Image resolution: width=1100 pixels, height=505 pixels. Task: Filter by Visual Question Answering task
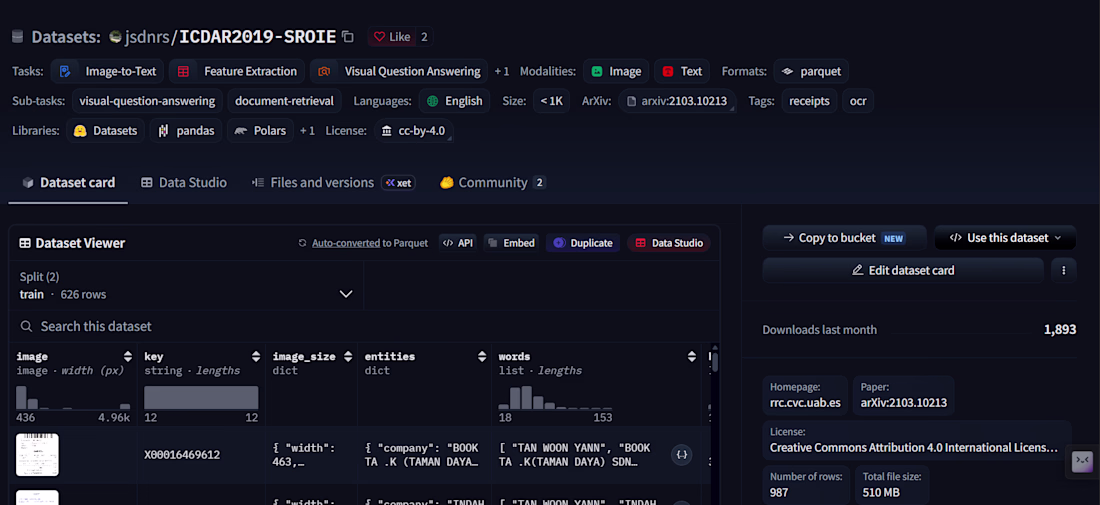click(398, 71)
